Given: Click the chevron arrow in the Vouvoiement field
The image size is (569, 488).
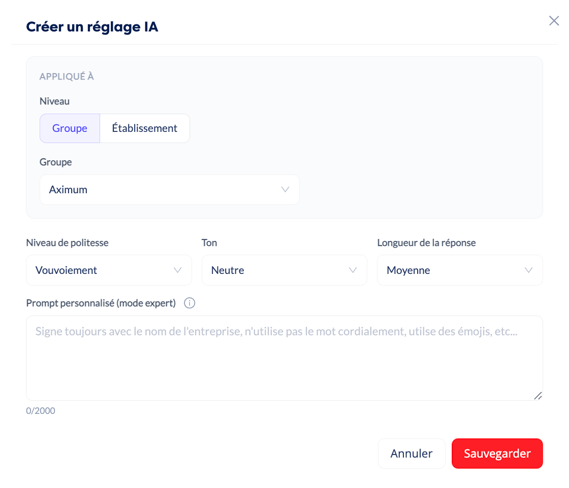Looking at the screenshot, I should click(x=177, y=270).
